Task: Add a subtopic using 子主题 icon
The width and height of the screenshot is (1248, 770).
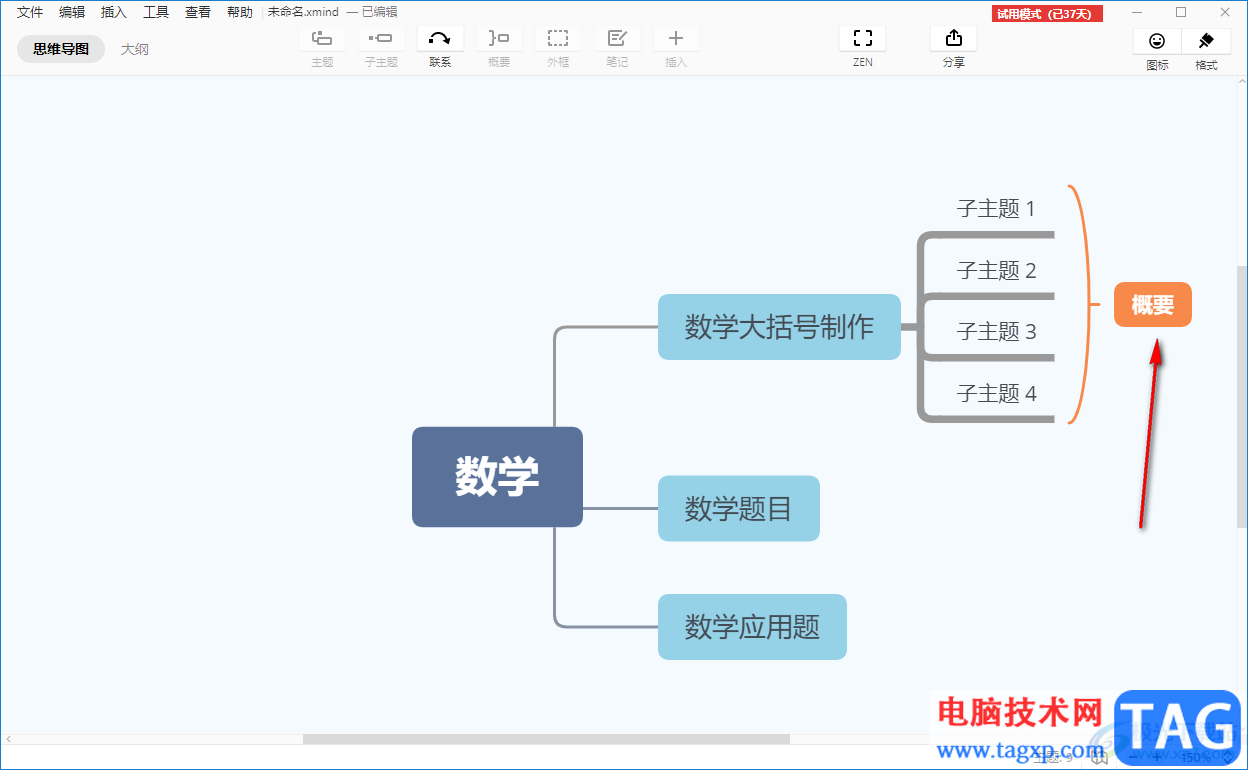Action: point(381,38)
